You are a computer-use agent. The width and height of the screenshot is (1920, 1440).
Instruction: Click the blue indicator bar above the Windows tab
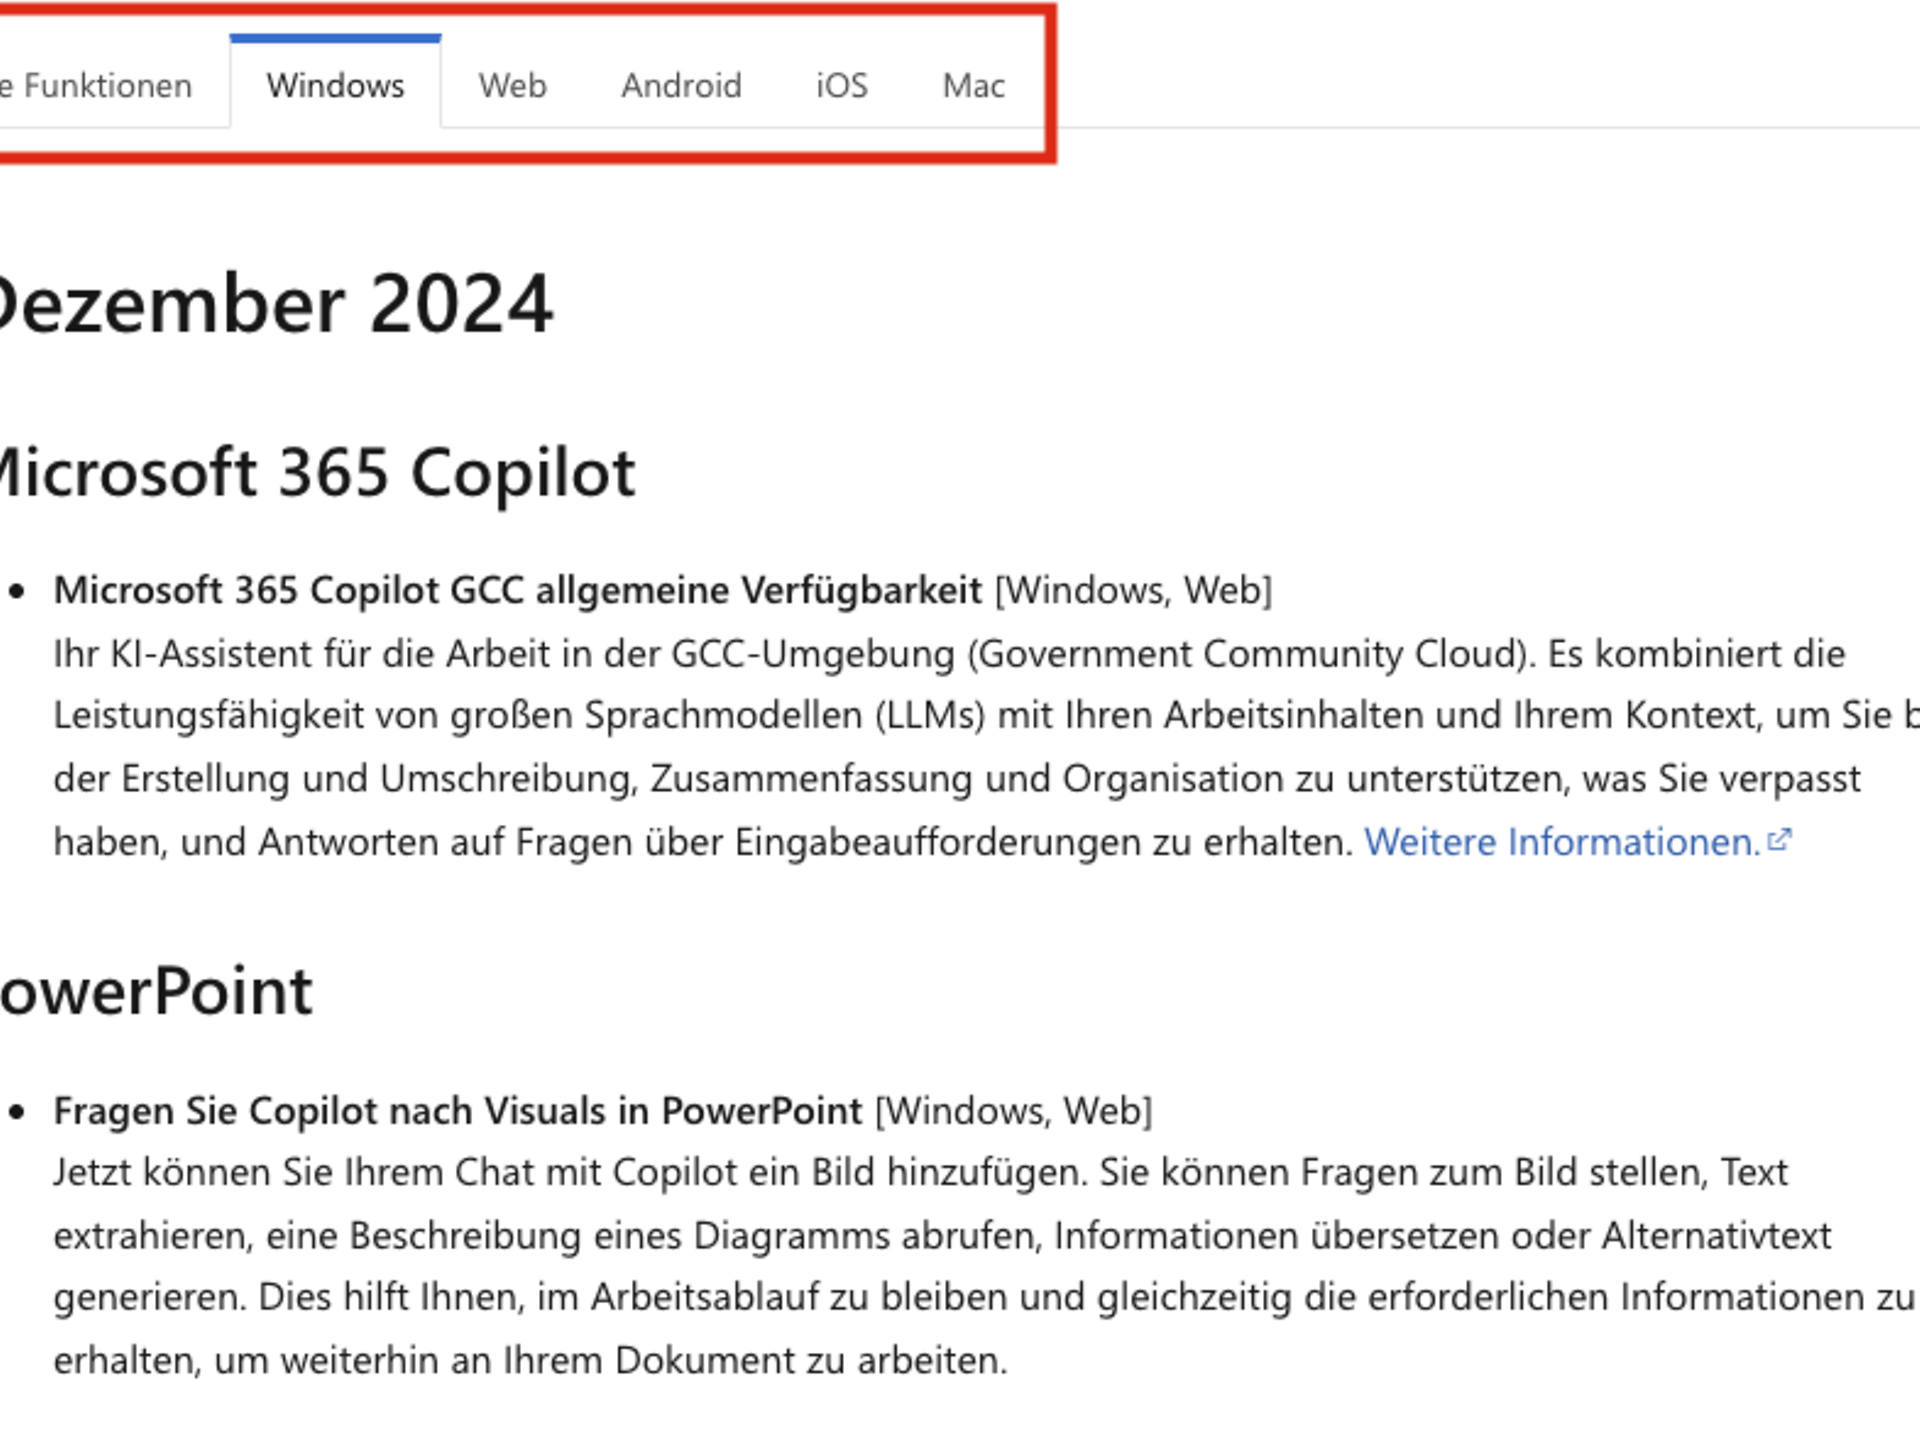coord(335,39)
